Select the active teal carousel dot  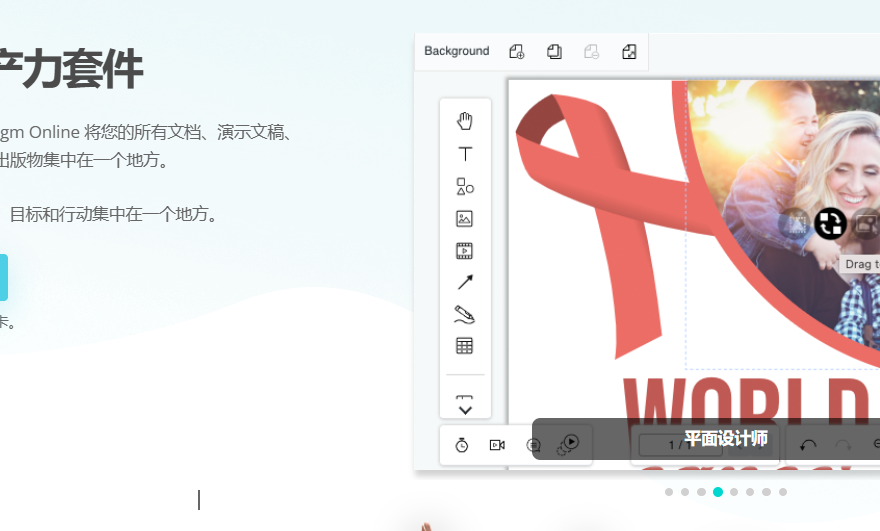718,492
